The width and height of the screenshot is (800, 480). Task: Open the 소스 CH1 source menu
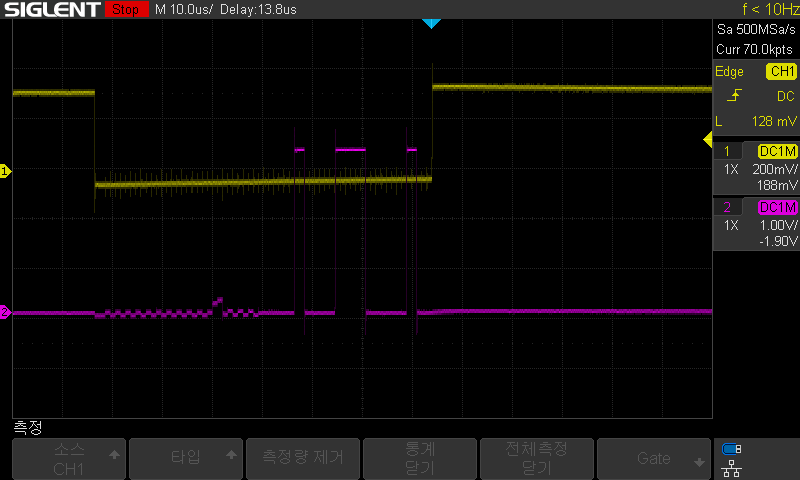[69, 459]
